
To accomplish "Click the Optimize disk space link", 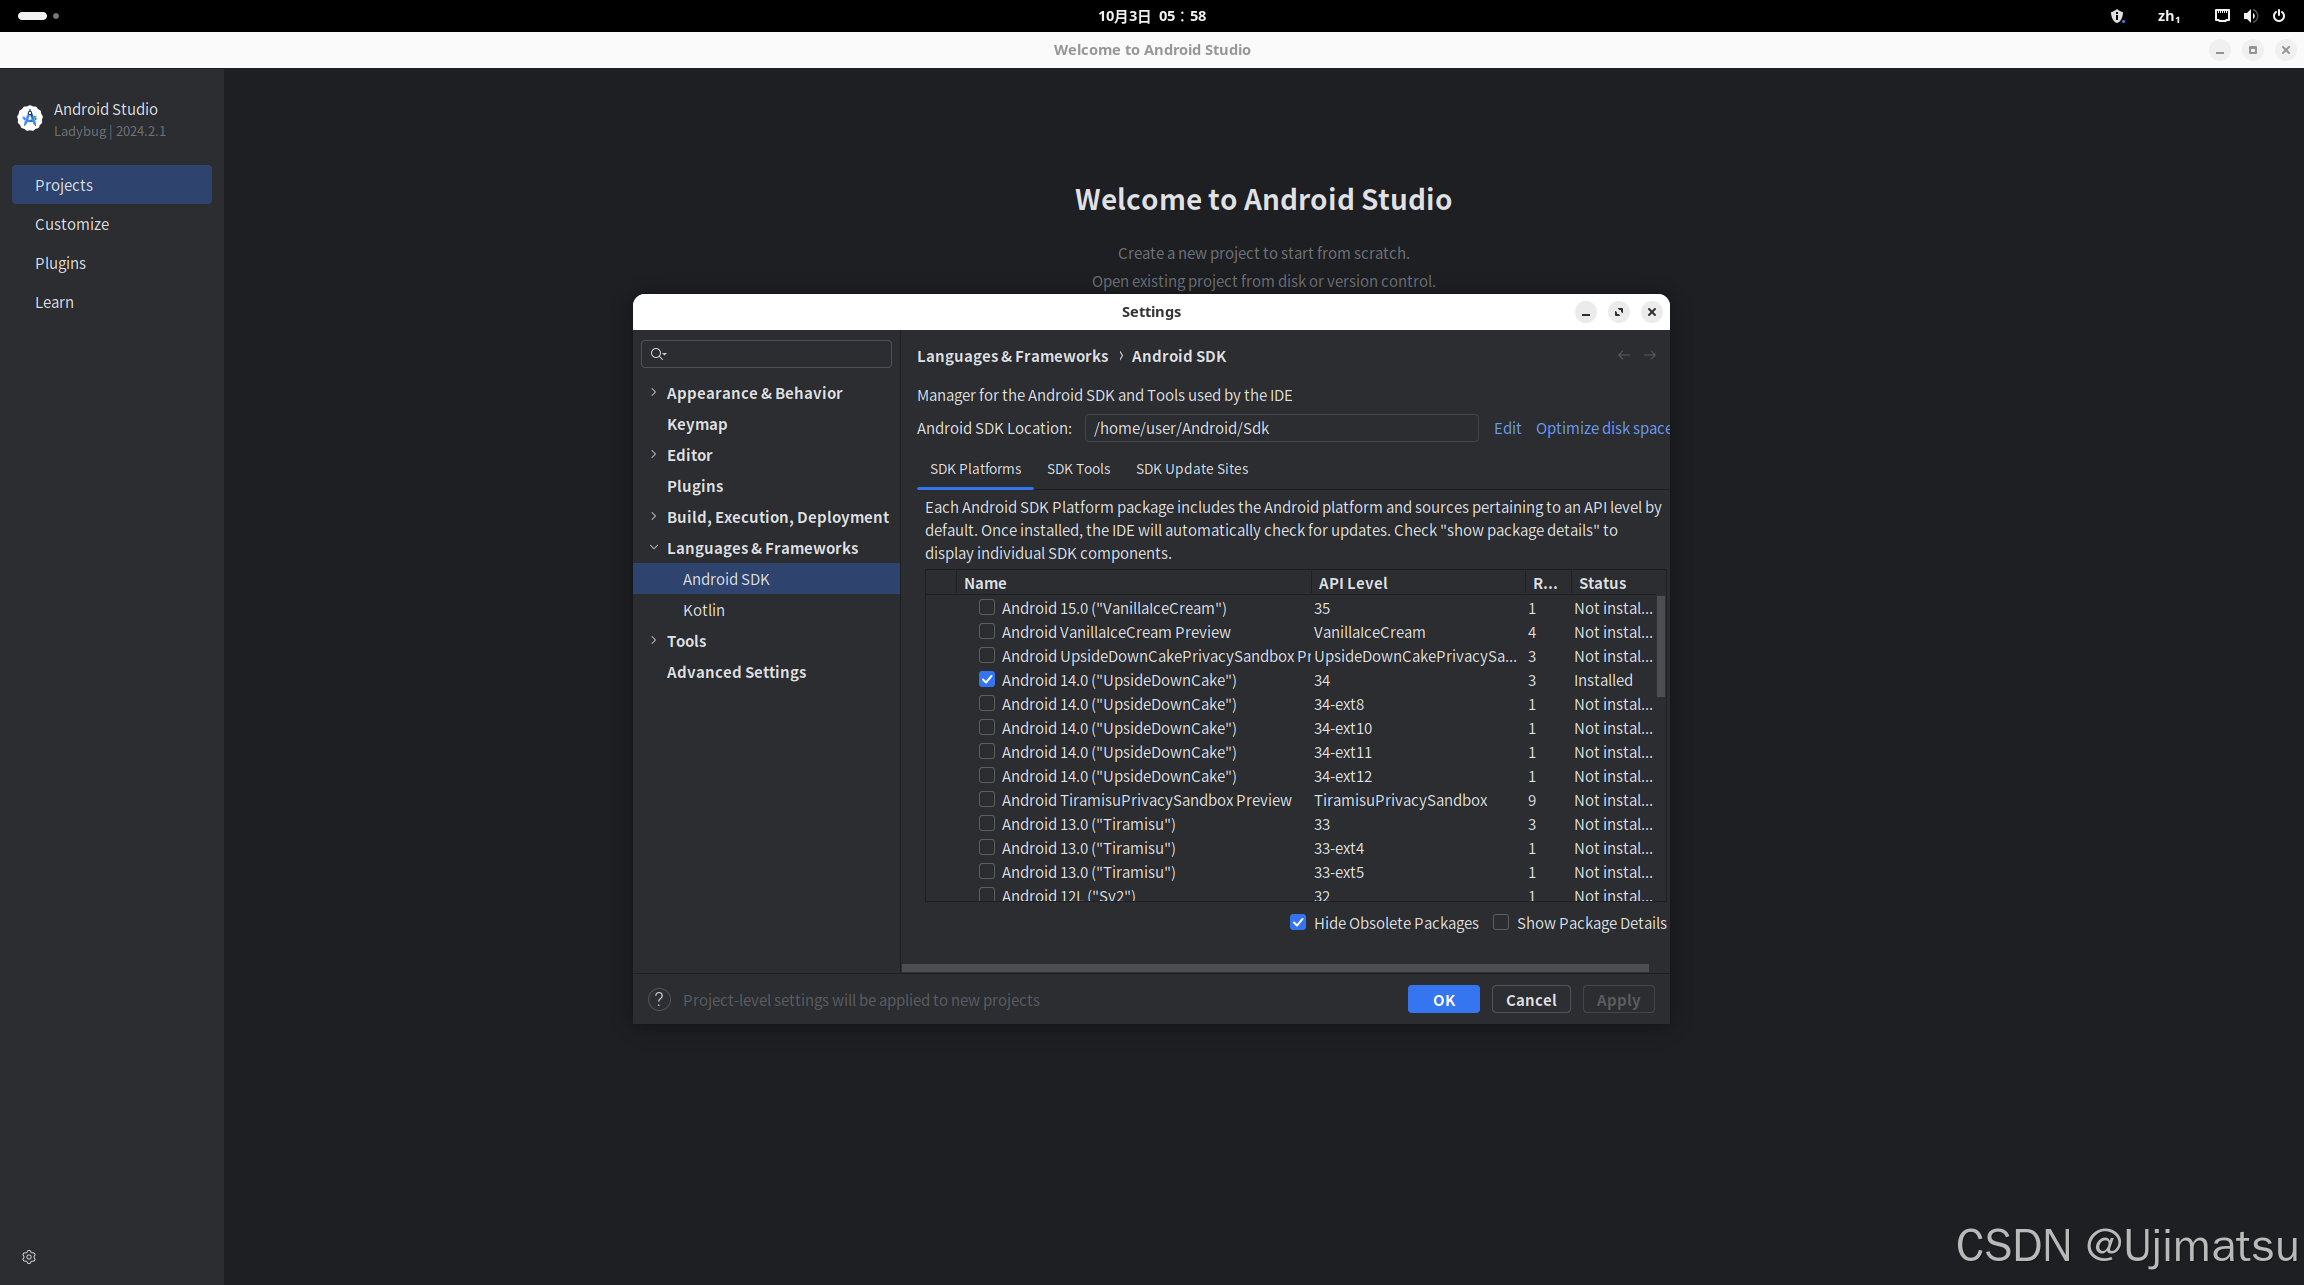I will (1601, 428).
